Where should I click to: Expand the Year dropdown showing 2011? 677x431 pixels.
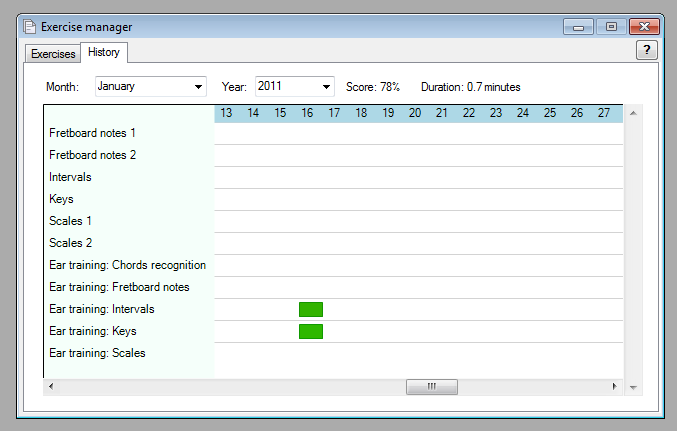click(x=294, y=87)
